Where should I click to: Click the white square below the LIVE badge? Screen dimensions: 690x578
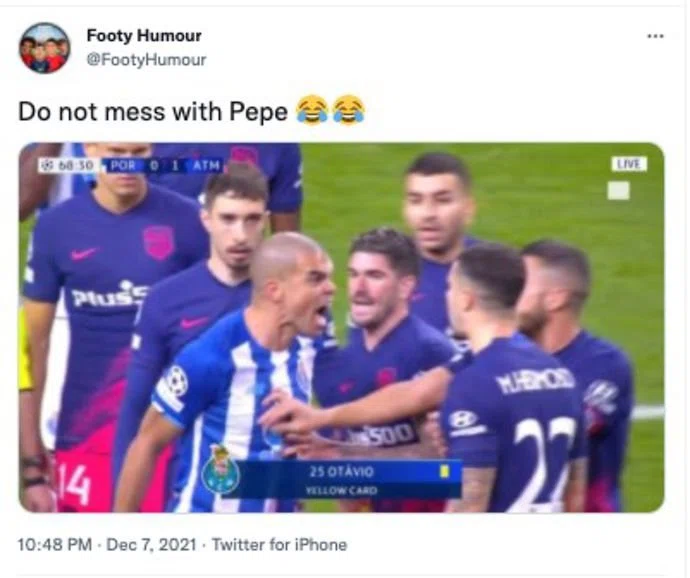[619, 190]
